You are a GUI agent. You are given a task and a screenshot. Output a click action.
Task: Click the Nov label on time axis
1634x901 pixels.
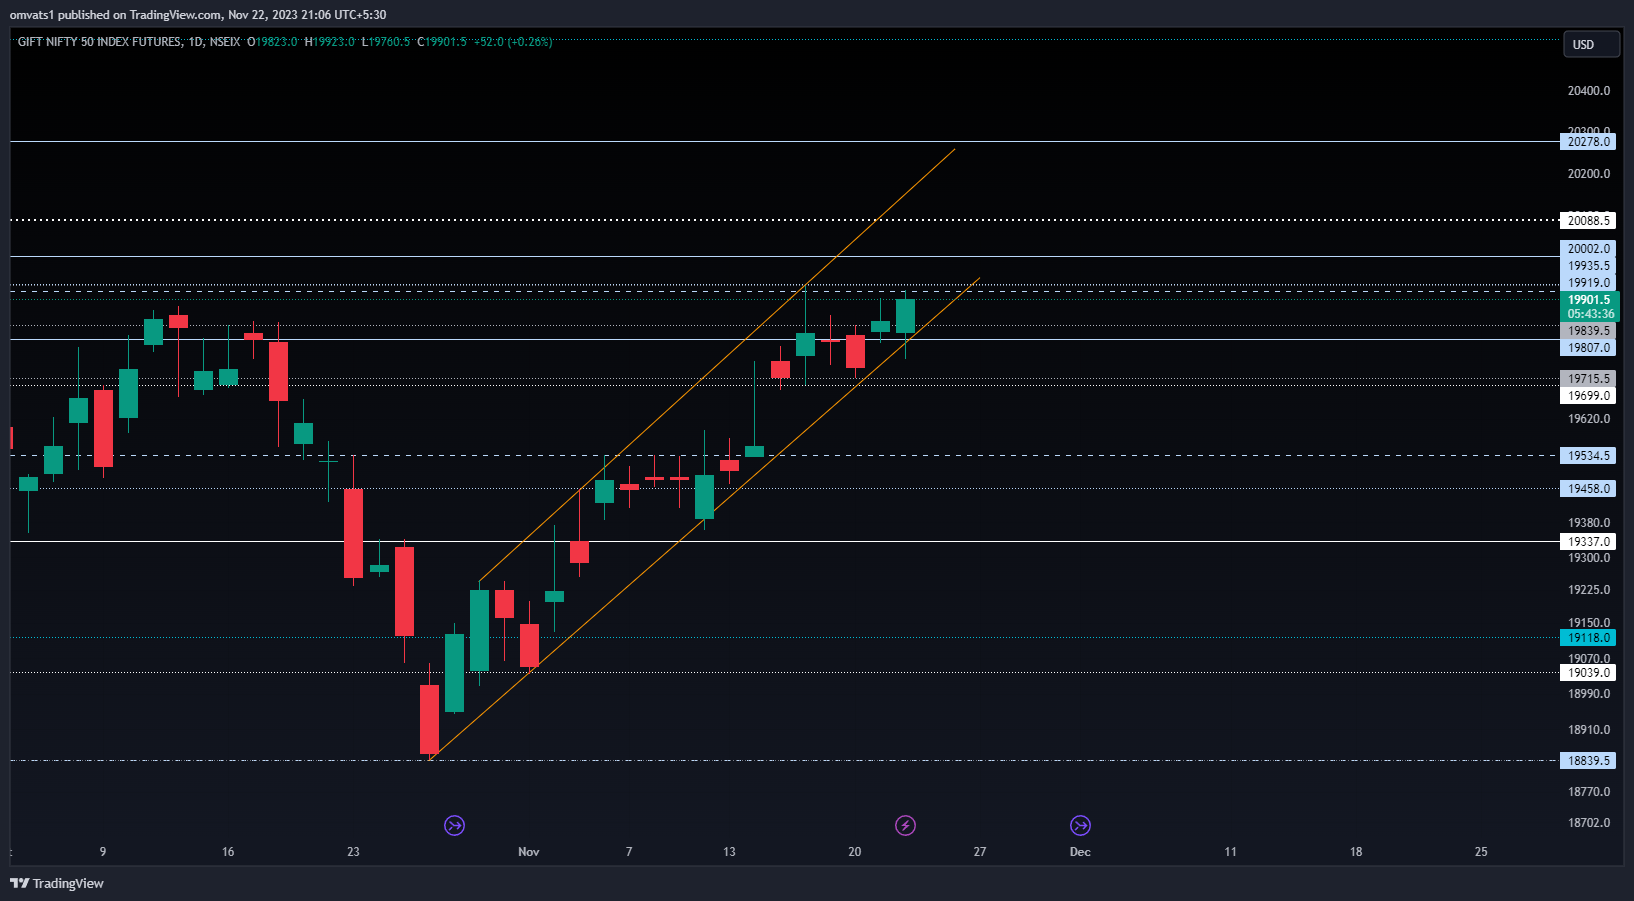pos(529,852)
